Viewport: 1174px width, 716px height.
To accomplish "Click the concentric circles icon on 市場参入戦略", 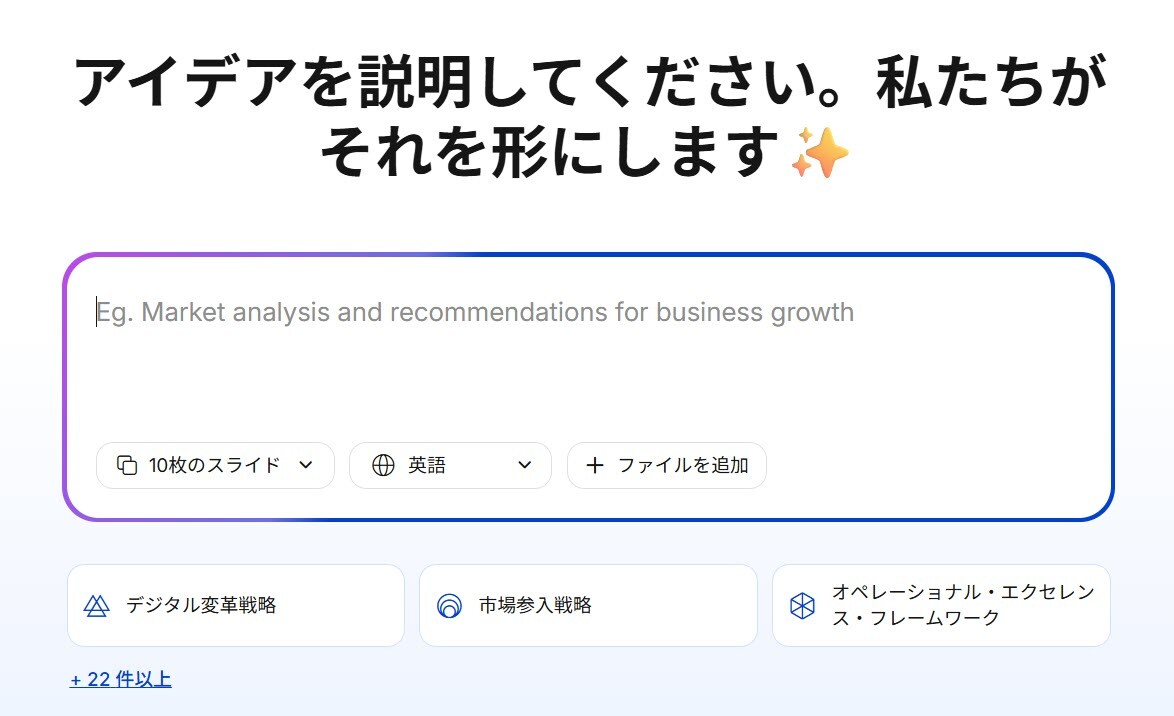I will click(450, 605).
